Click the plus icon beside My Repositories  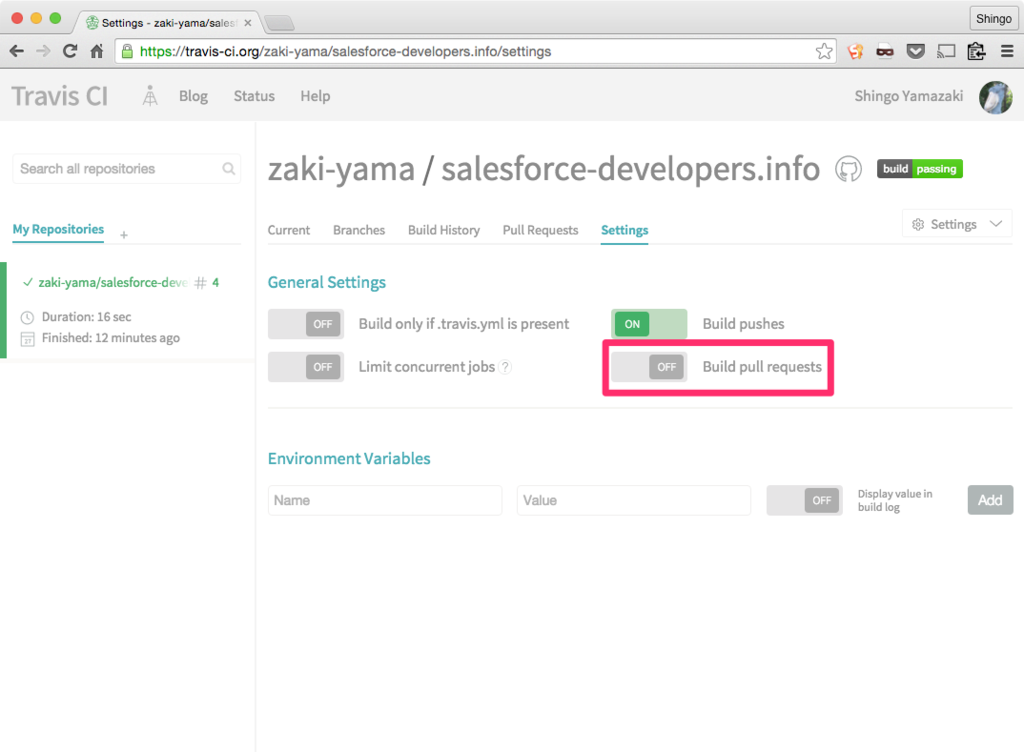click(x=124, y=234)
